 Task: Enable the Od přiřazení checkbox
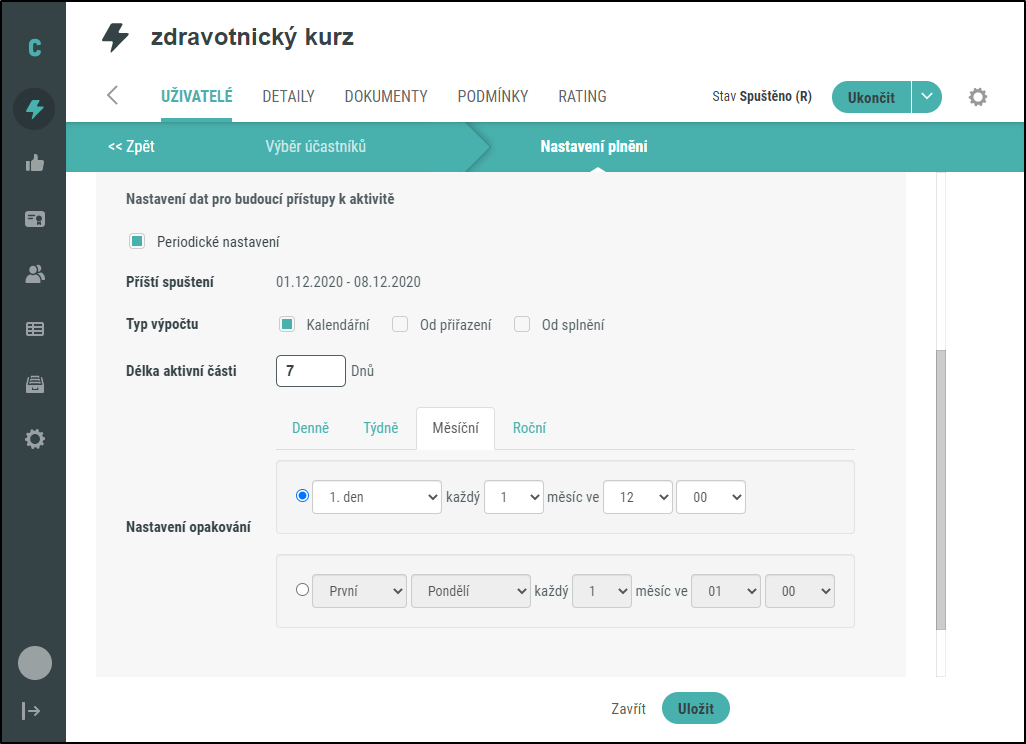(400, 324)
